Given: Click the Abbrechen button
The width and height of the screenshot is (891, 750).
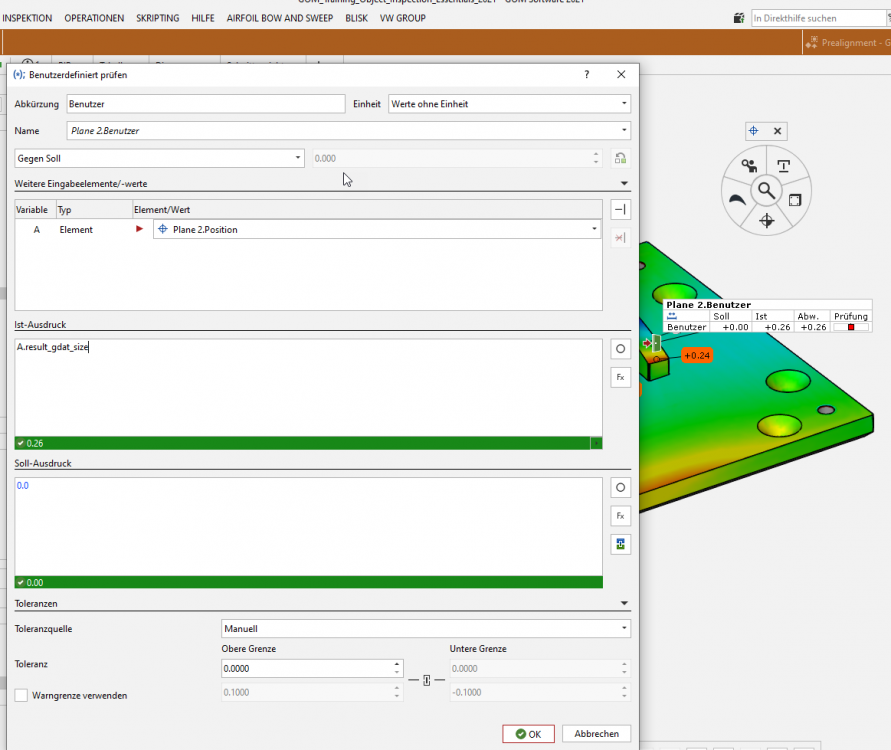Looking at the screenshot, I should click(x=596, y=734).
